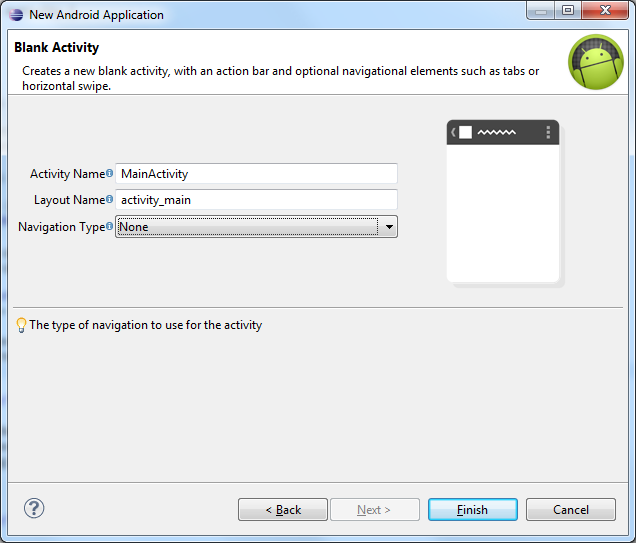Click the lightbulb tip icon

coord(21,325)
